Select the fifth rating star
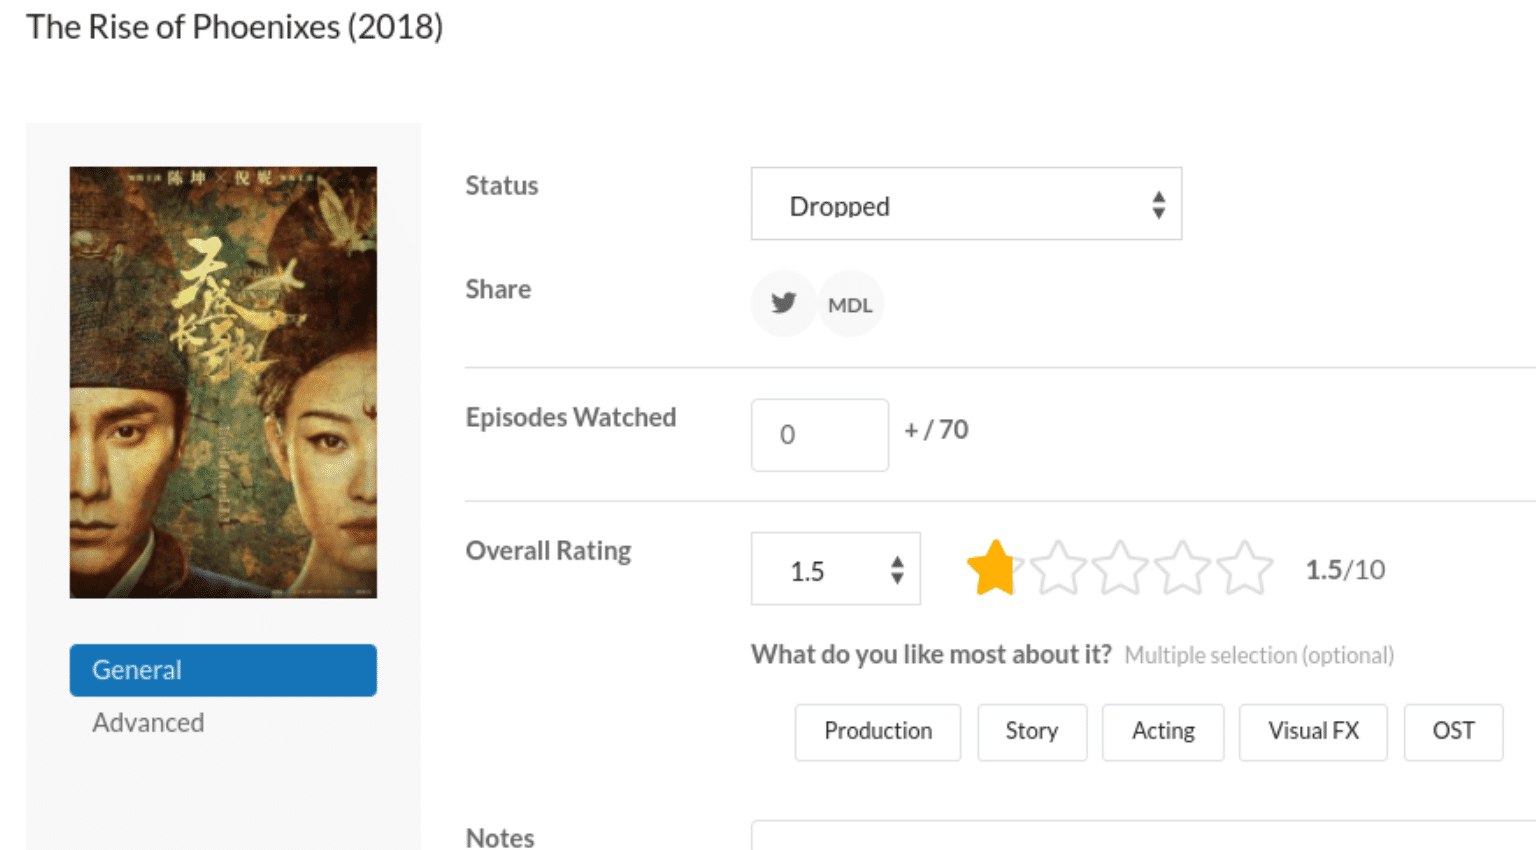1536x850 pixels. click(x=1244, y=568)
